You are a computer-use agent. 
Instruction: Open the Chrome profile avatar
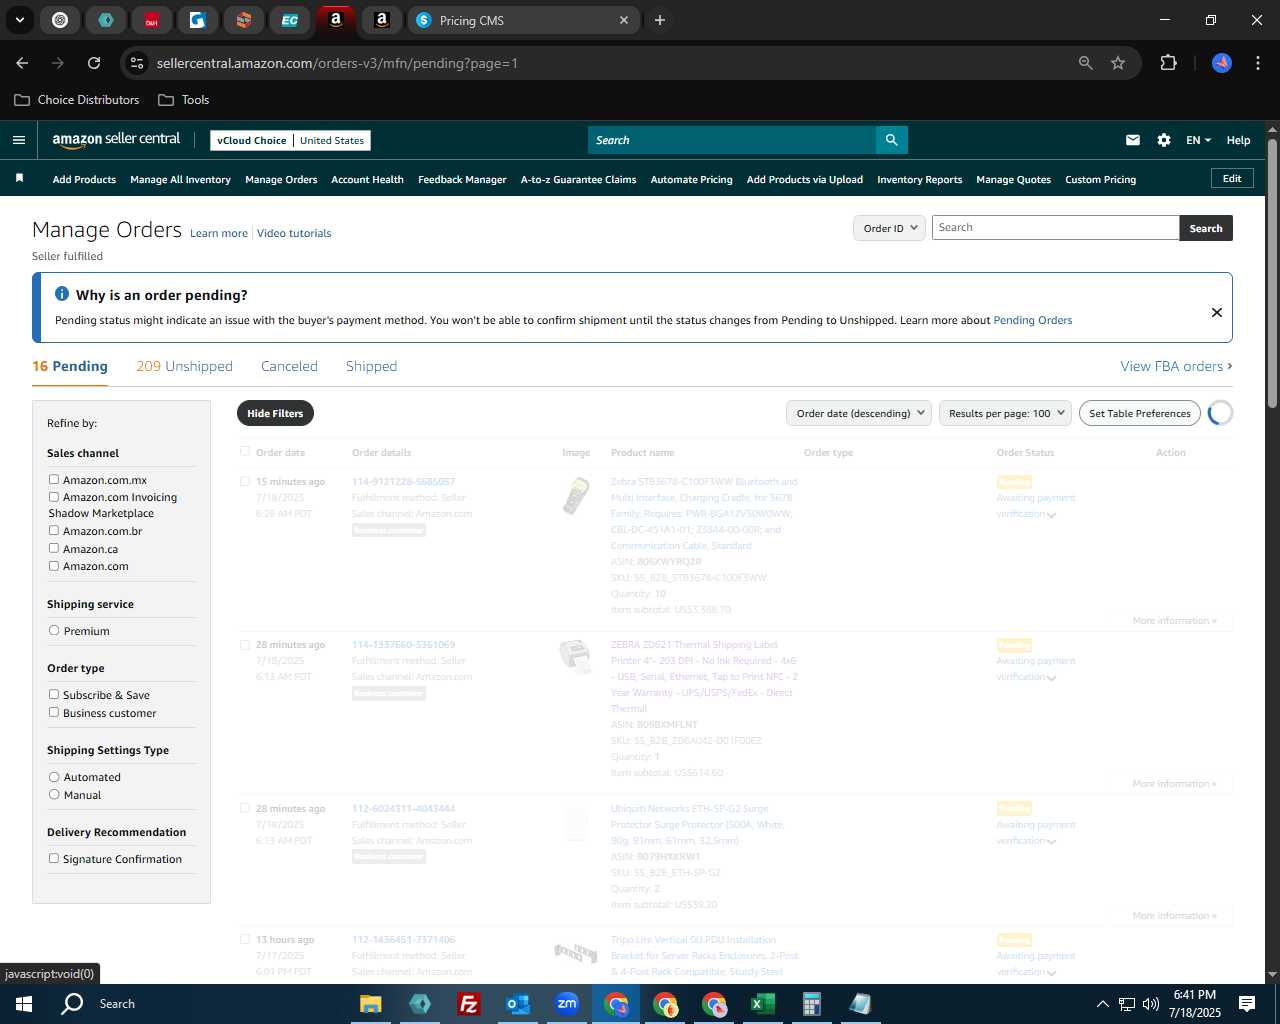(x=1221, y=63)
